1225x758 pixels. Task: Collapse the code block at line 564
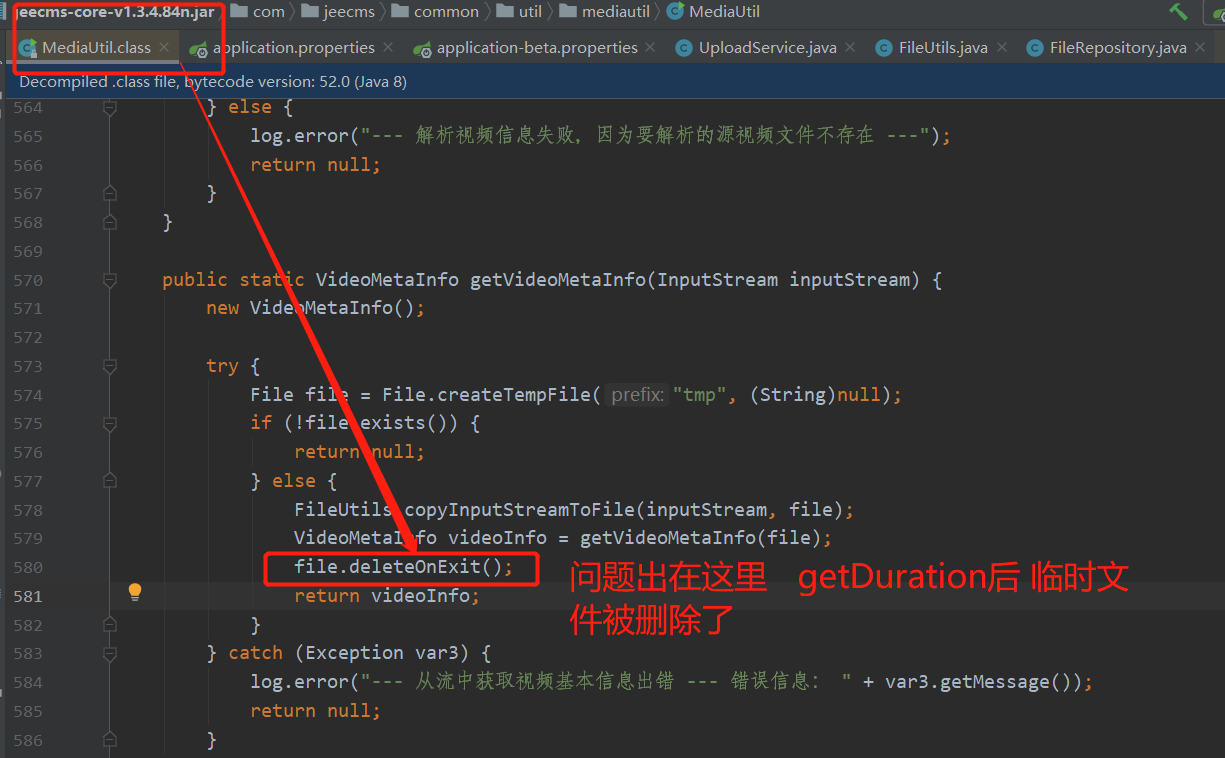click(x=110, y=107)
